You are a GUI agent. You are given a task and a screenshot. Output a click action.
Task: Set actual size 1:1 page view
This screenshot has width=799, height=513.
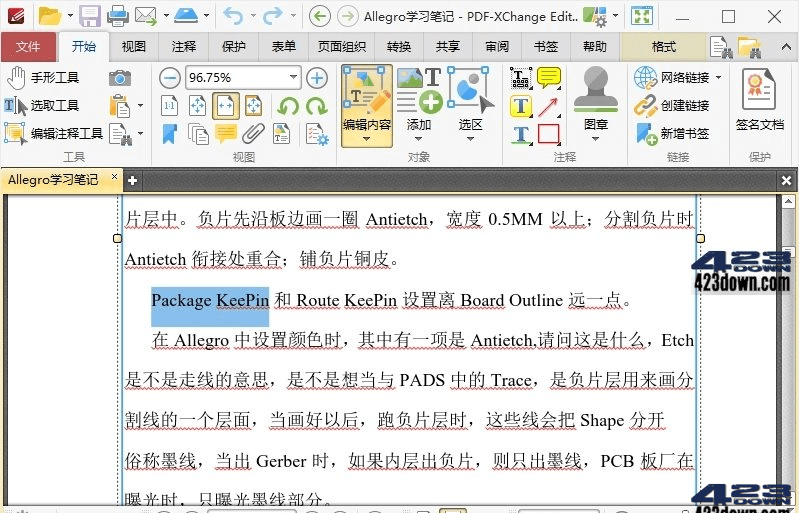tap(169, 106)
